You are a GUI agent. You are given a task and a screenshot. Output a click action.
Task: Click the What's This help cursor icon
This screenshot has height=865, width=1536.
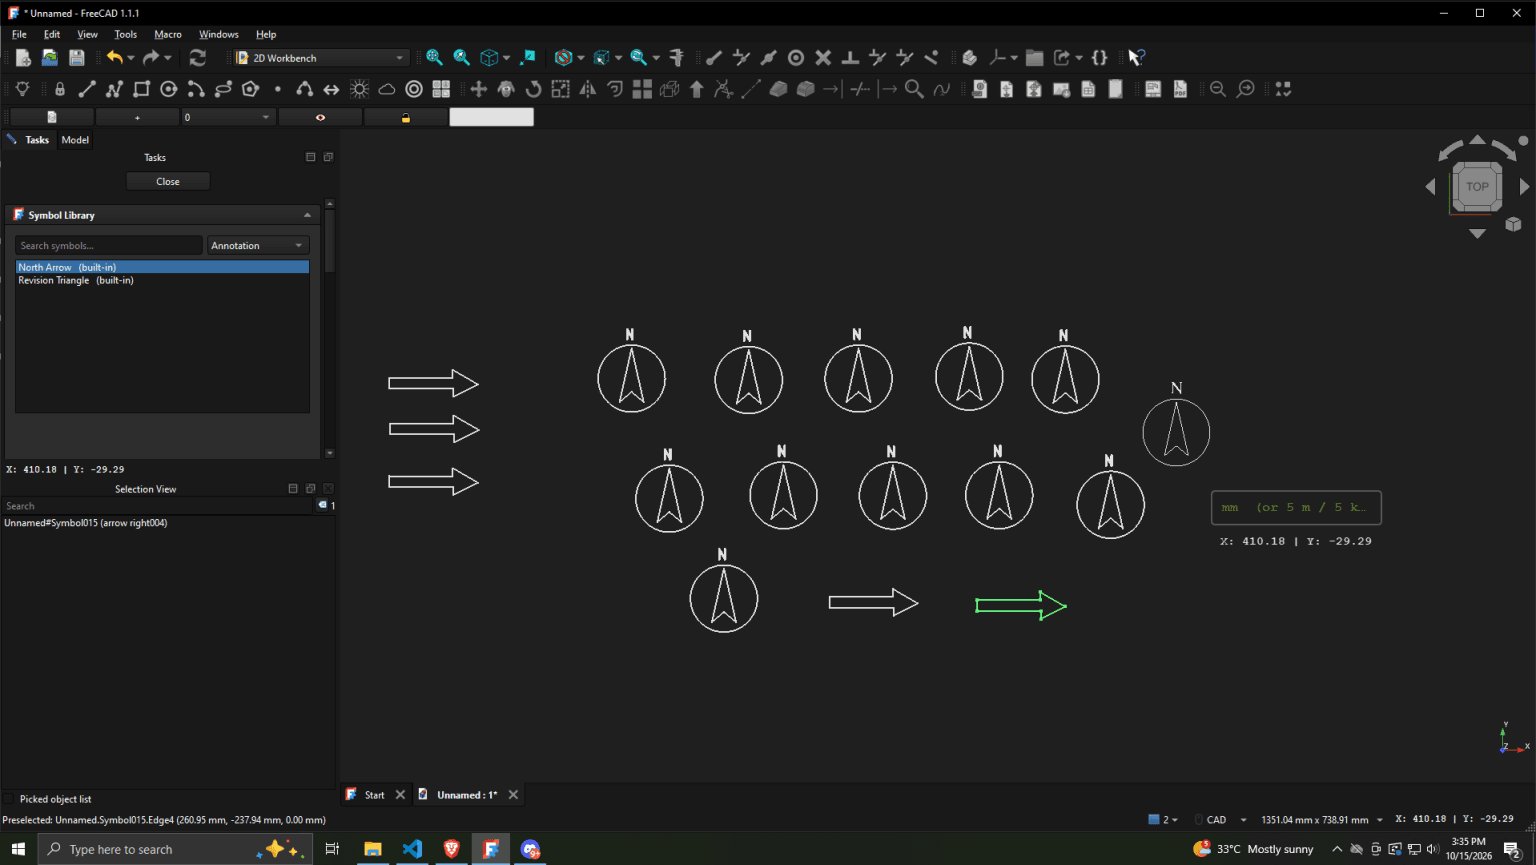pyautogui.click(x=1136, y=58)
